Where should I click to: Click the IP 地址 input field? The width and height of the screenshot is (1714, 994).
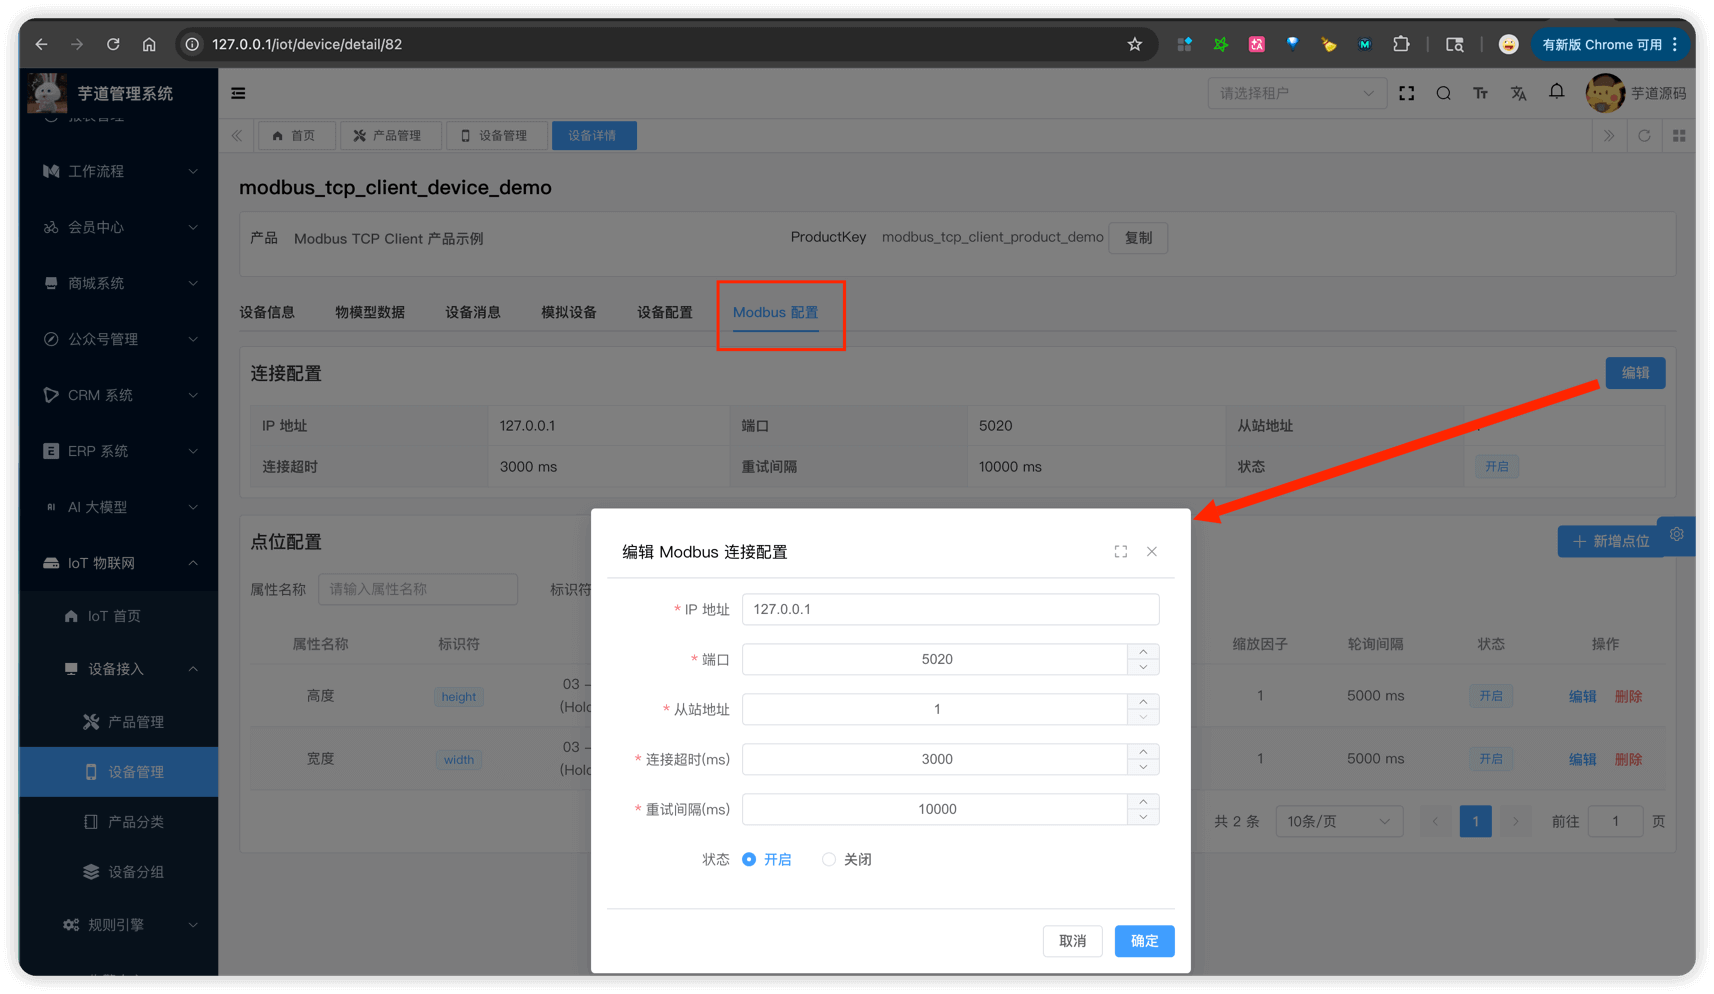coord(950,609)
